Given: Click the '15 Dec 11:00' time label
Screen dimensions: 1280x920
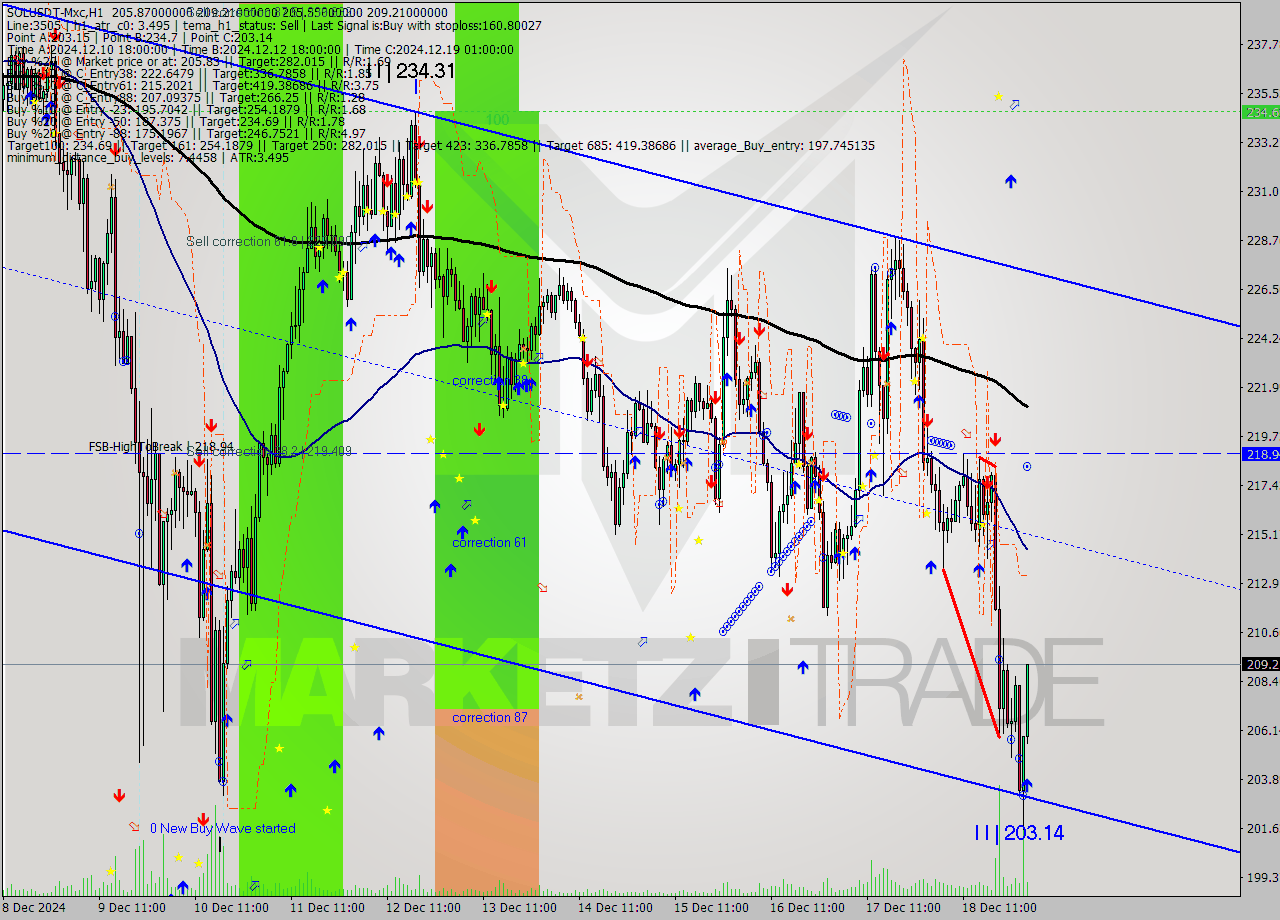Looking at the screenshot, I should (711, 908).
